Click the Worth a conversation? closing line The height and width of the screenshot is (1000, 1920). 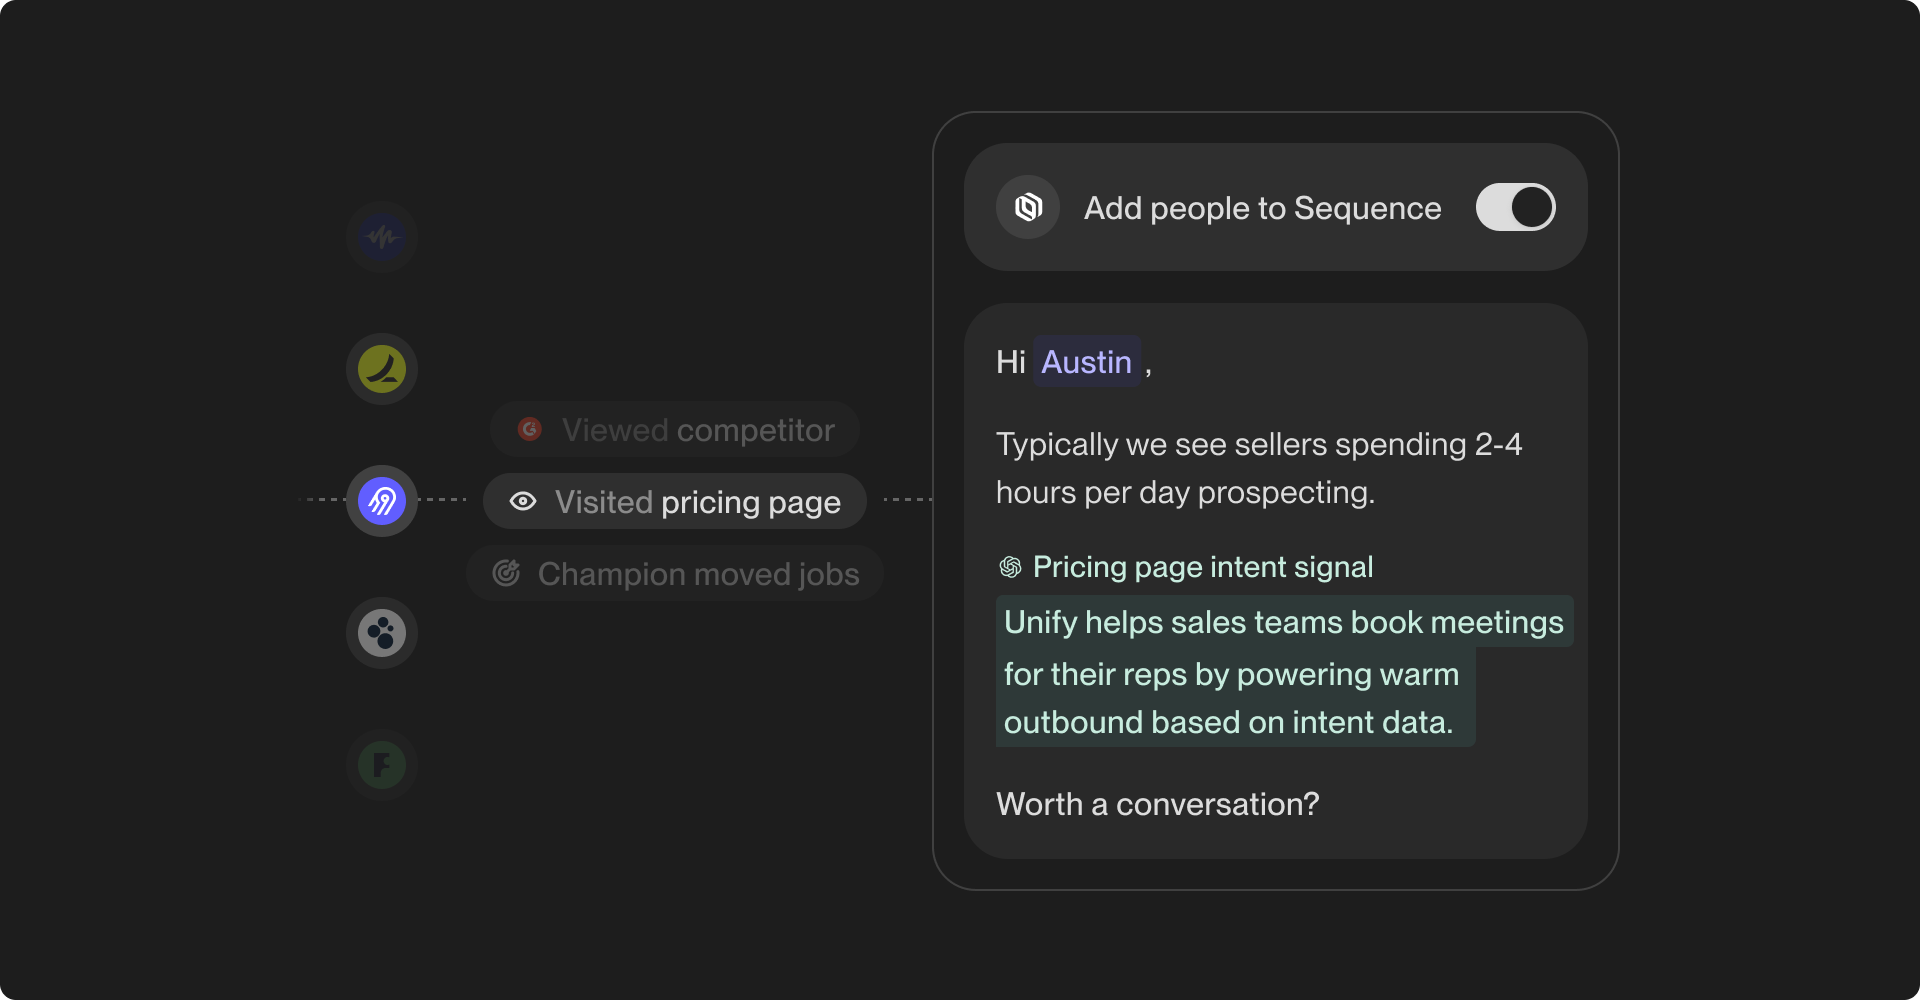point(1157,804)
